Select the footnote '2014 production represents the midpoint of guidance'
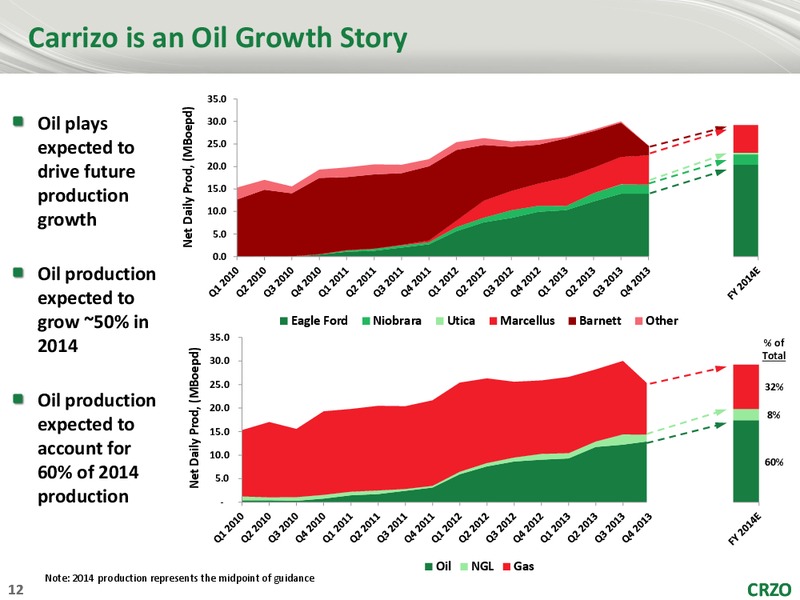The width and height of the screenshot is (800, 600). 193,578
